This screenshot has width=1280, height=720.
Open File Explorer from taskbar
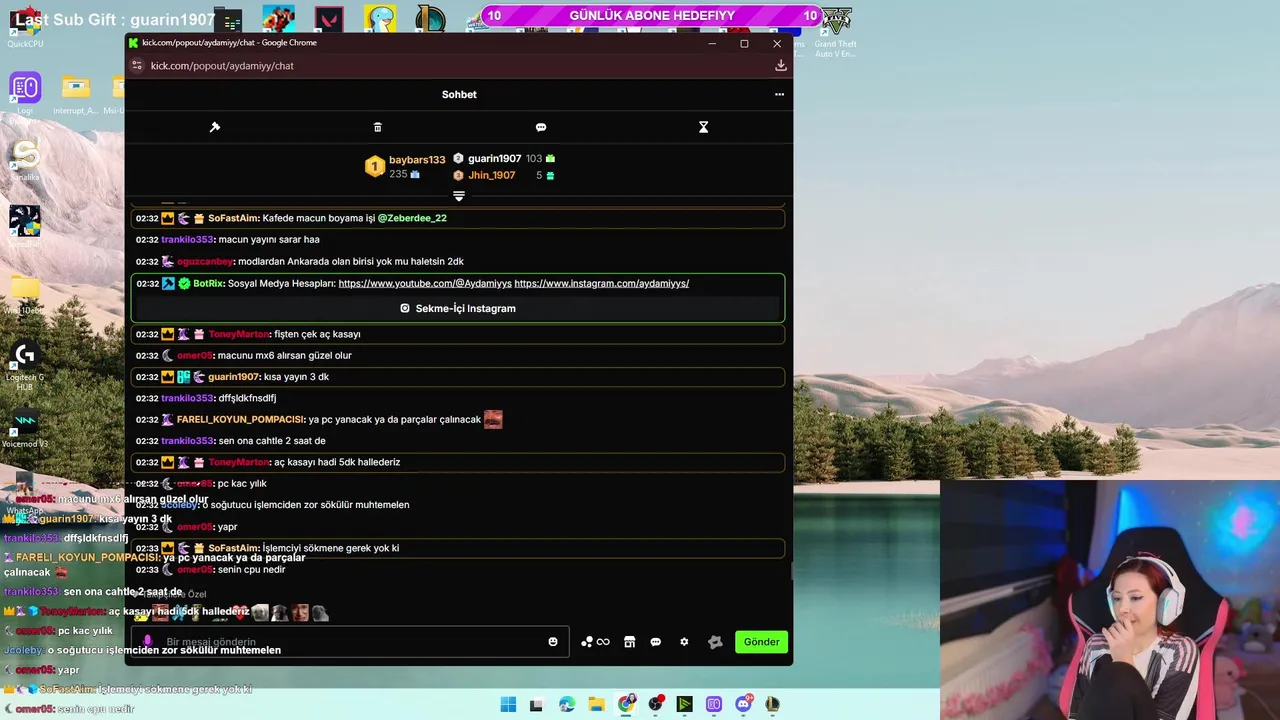[596, 704]
